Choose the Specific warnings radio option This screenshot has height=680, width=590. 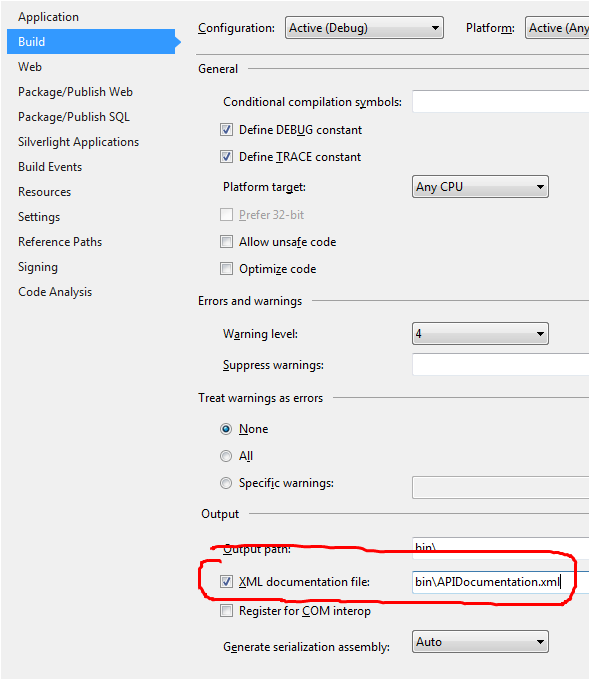(226, 483)
